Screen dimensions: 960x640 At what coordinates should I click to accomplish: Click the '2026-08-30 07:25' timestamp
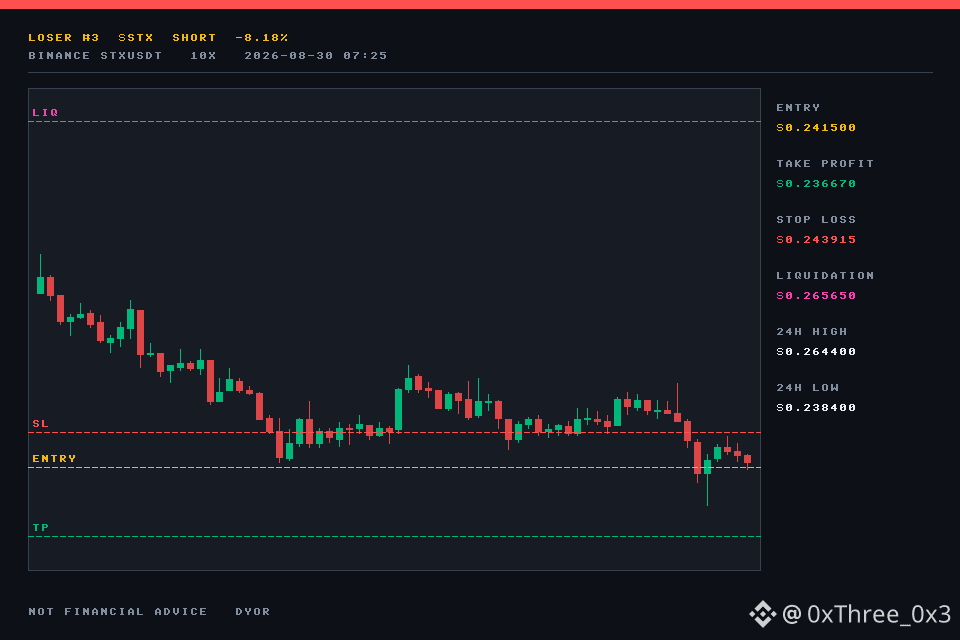[316, 56]
